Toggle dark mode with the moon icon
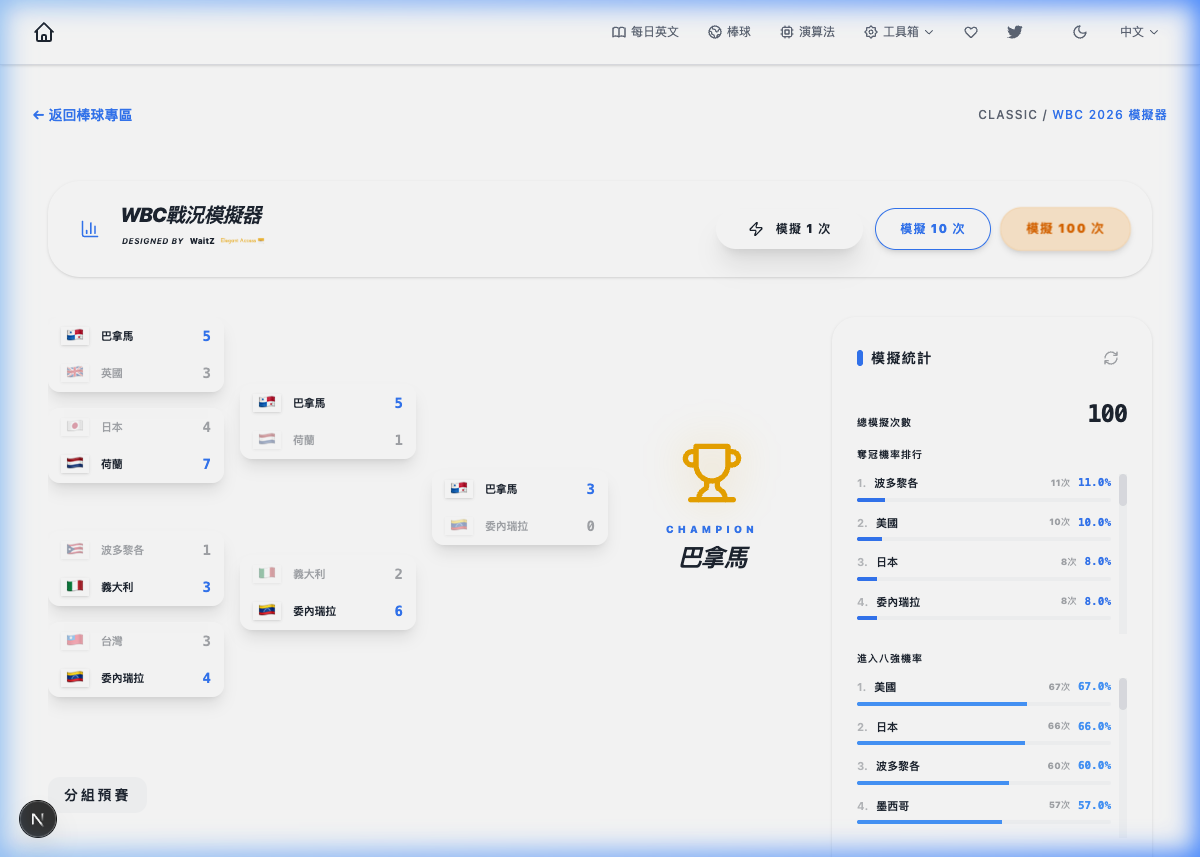 click(x=1079, y=32)
